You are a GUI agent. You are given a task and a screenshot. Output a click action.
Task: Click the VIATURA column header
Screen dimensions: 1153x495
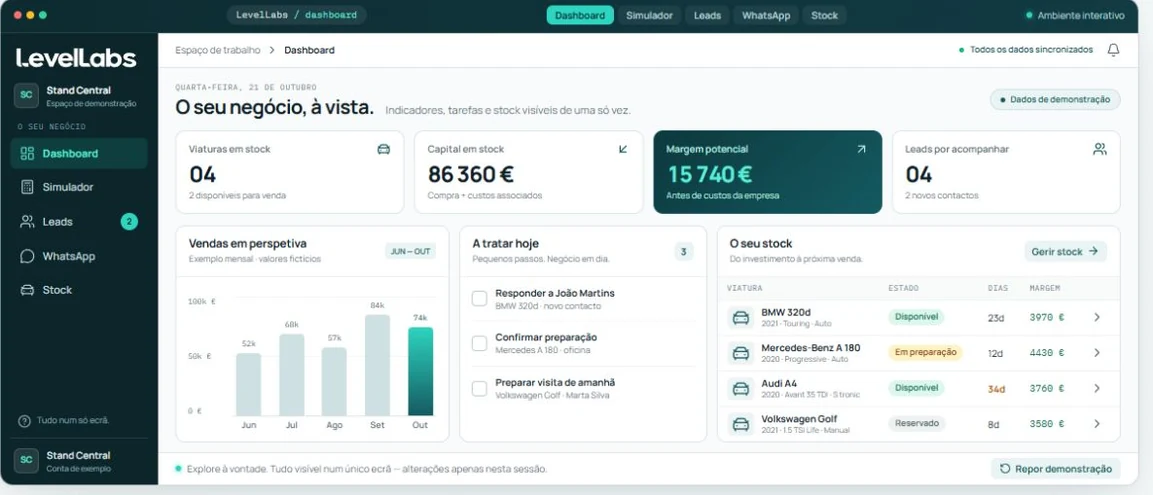click(744, 288)
